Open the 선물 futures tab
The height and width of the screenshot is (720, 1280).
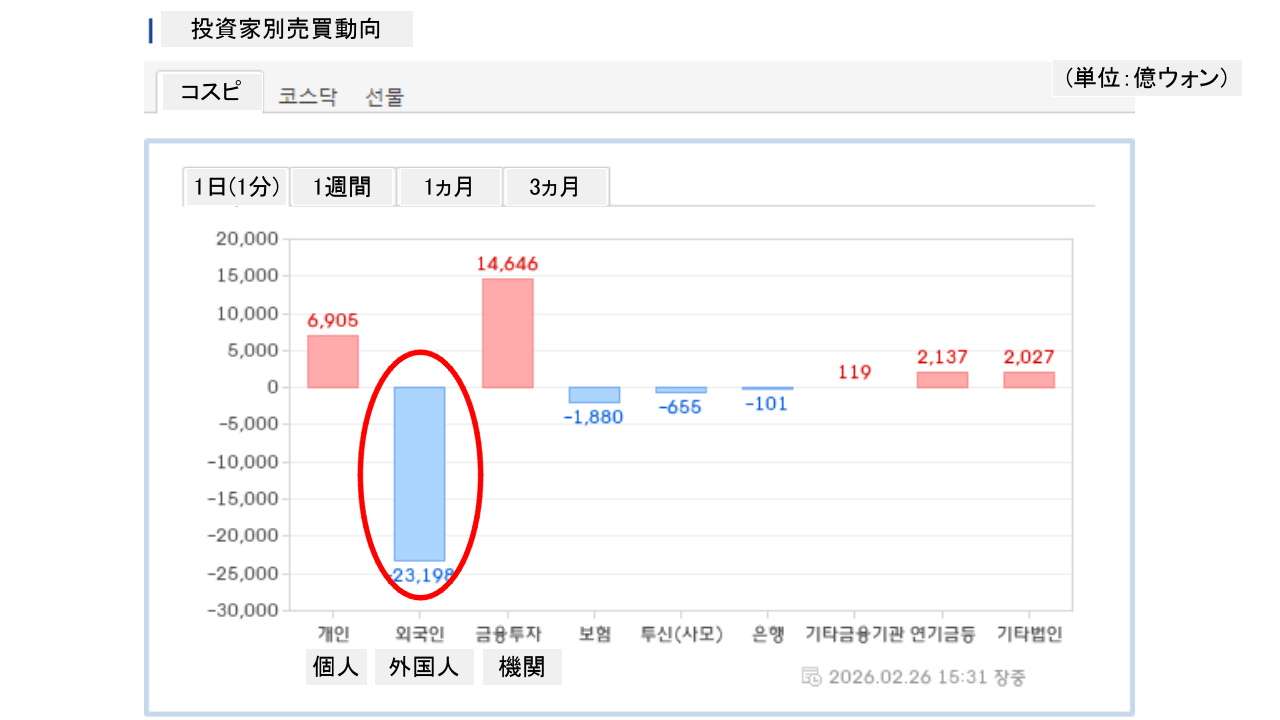pyautogui.click(x=385, y=97)
